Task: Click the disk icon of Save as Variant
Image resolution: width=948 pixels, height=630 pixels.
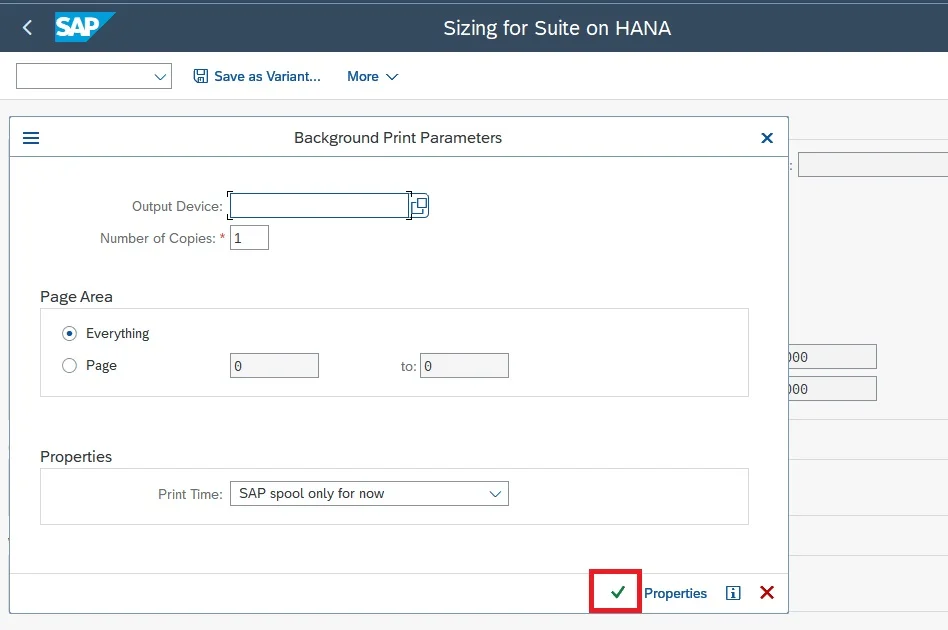Action: coord(201,76)
